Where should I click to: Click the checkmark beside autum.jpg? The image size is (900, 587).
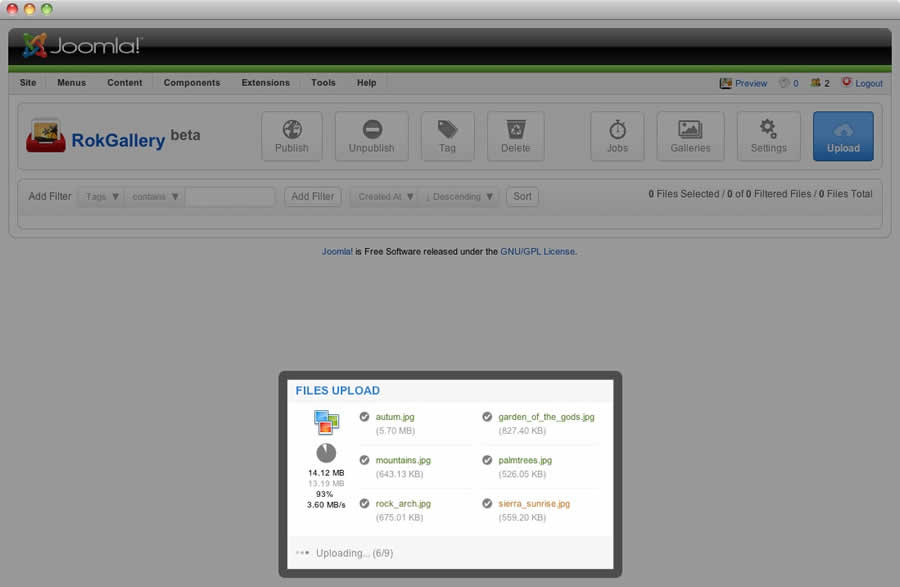365,417
